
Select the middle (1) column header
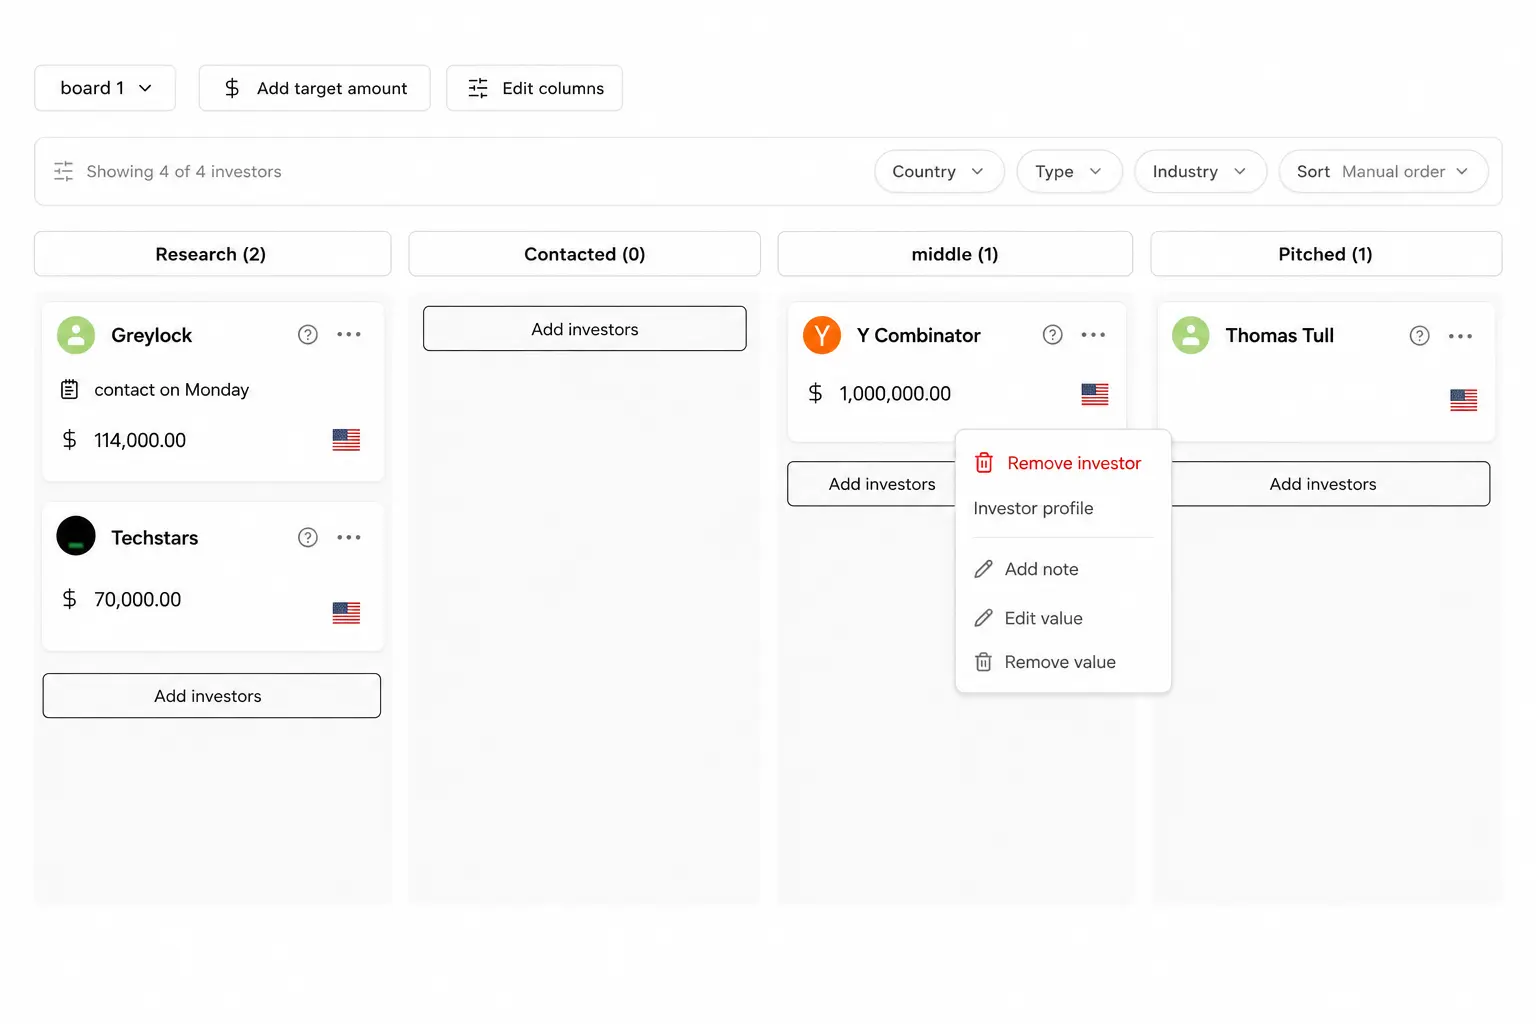[955, 254]
